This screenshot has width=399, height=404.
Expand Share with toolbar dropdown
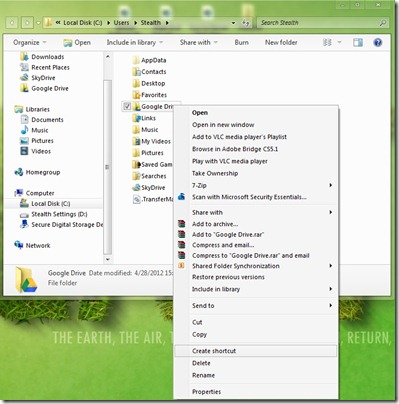(199, 42)
